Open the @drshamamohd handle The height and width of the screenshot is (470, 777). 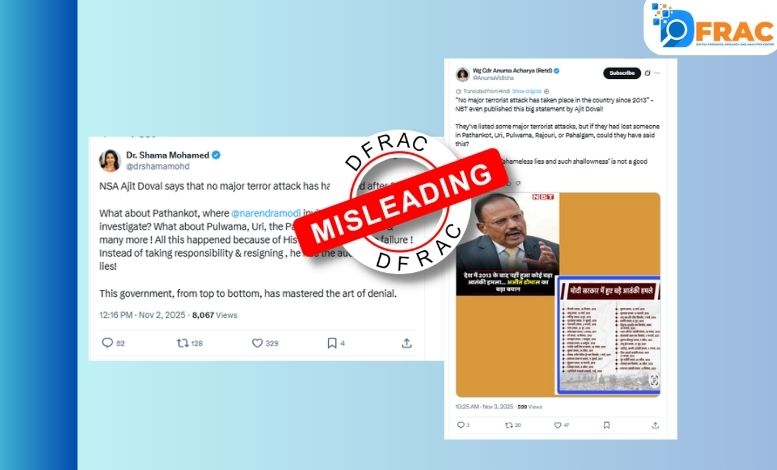point(158,167)
